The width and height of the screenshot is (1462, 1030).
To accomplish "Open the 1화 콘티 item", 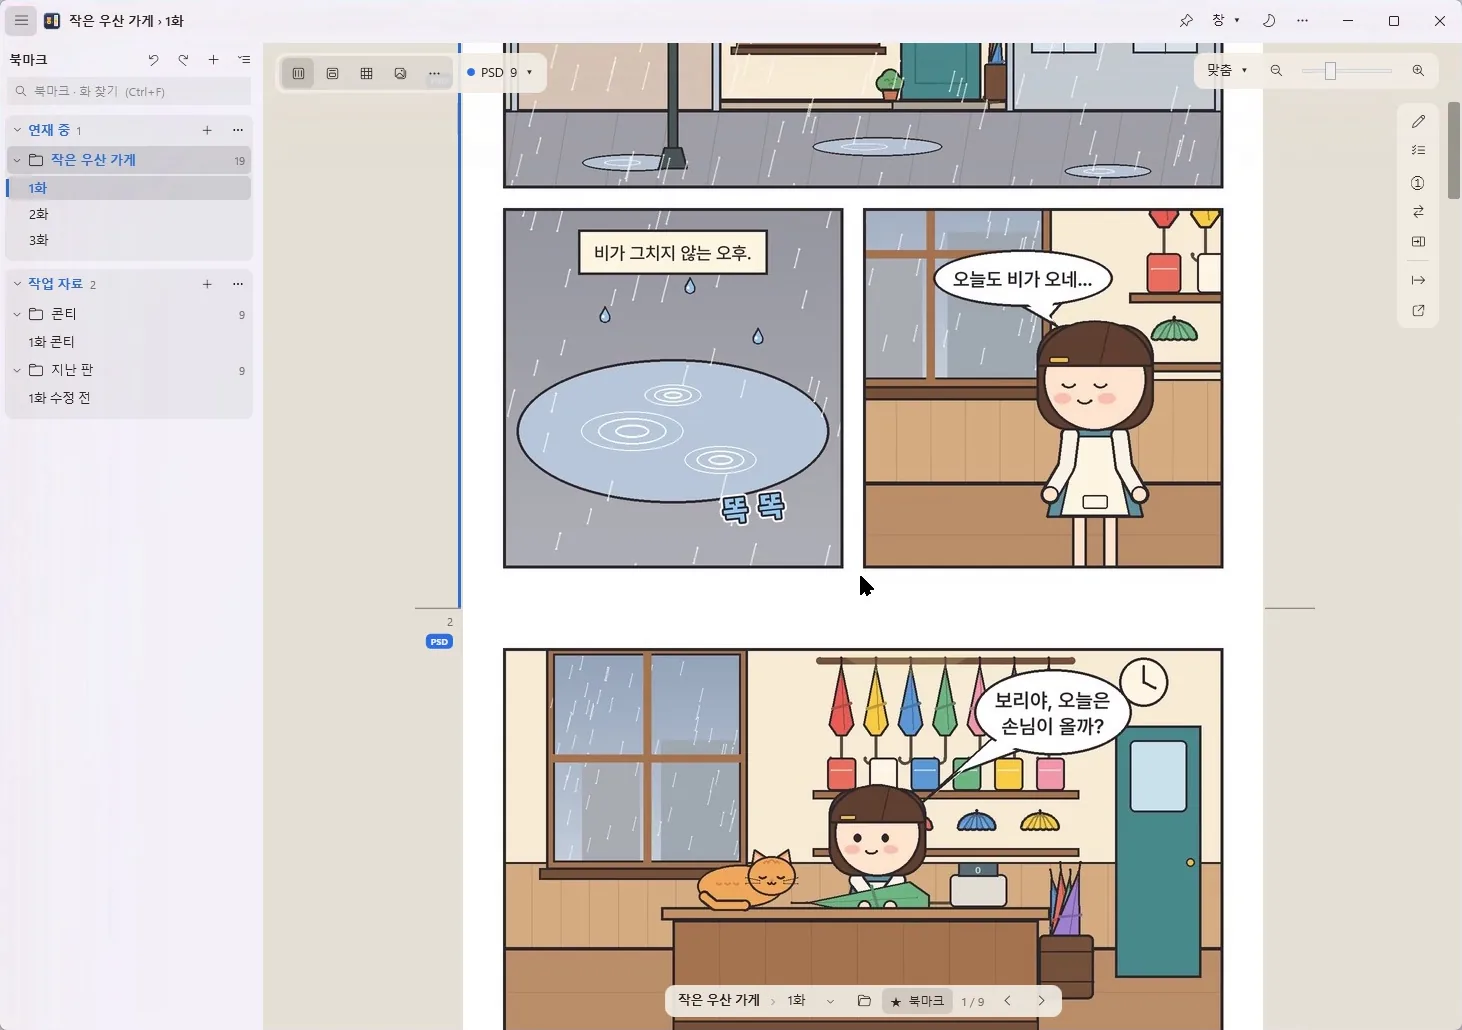I will click(x=129, y=342).
